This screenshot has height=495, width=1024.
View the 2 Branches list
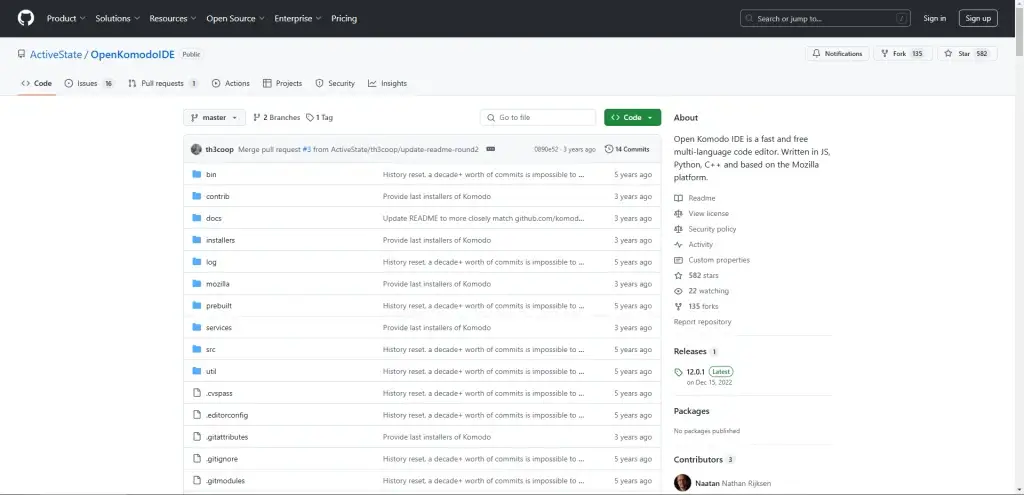(x=276, y=118)
